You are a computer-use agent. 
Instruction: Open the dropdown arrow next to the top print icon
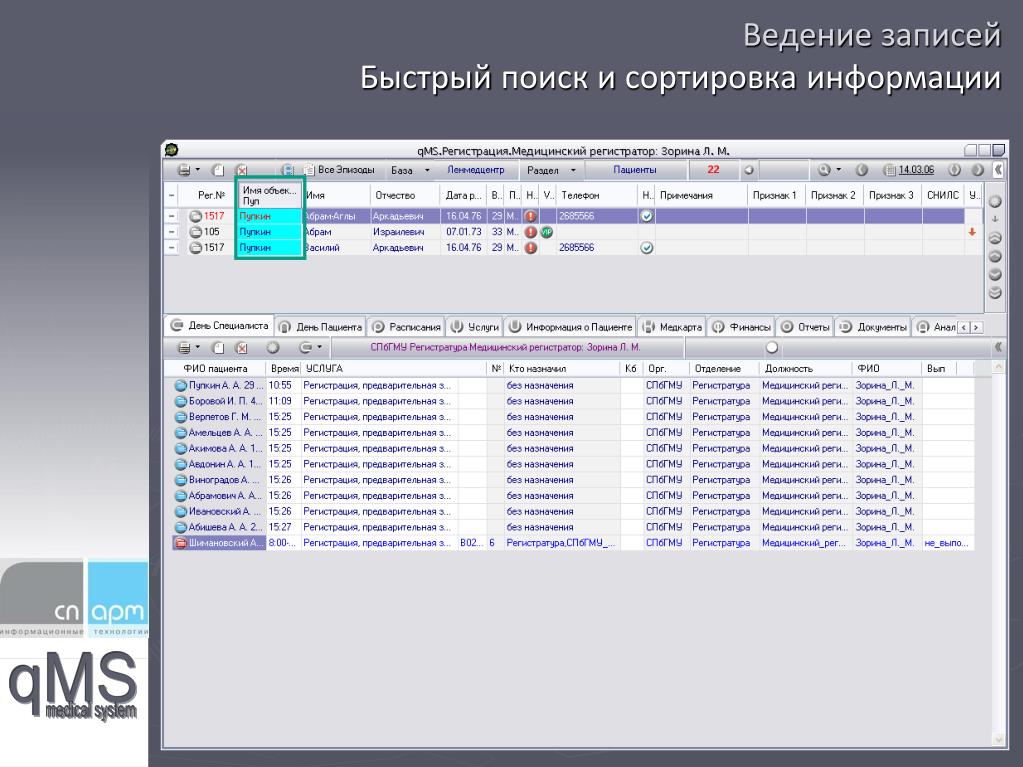198,170
